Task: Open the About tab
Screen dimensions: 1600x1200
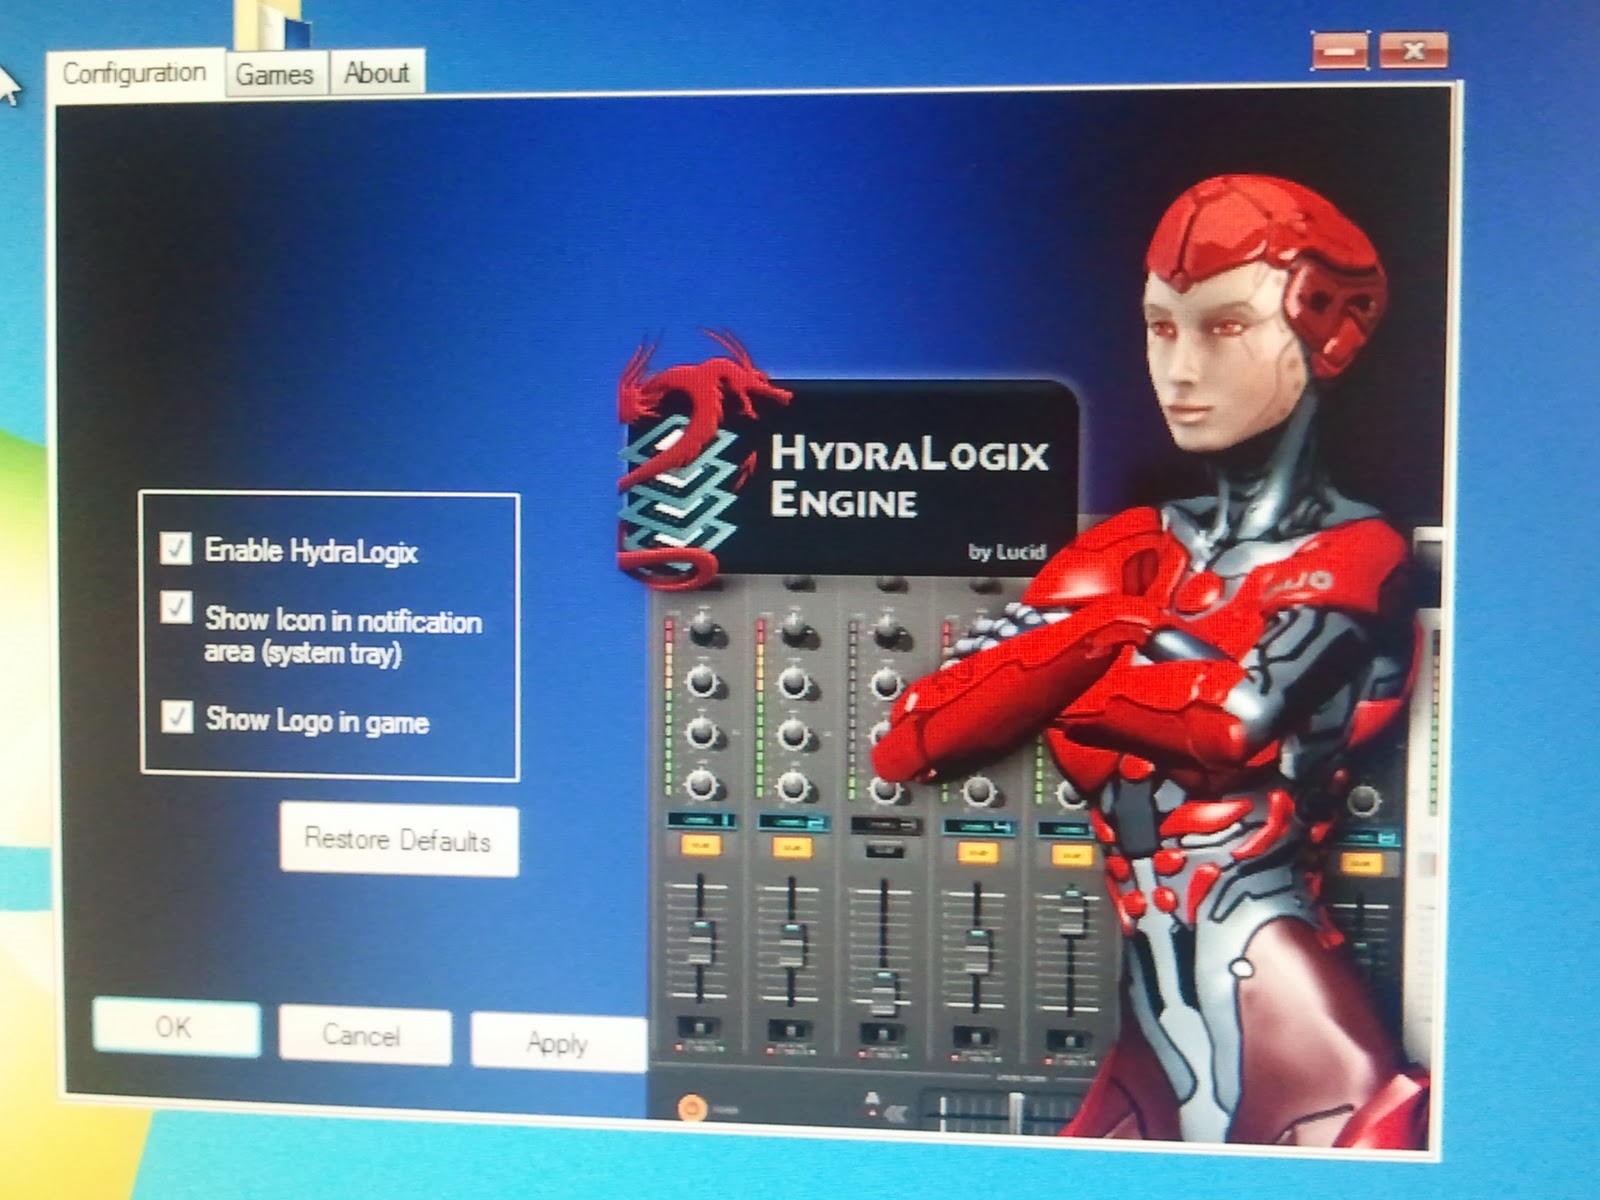Action: (377, 73)
